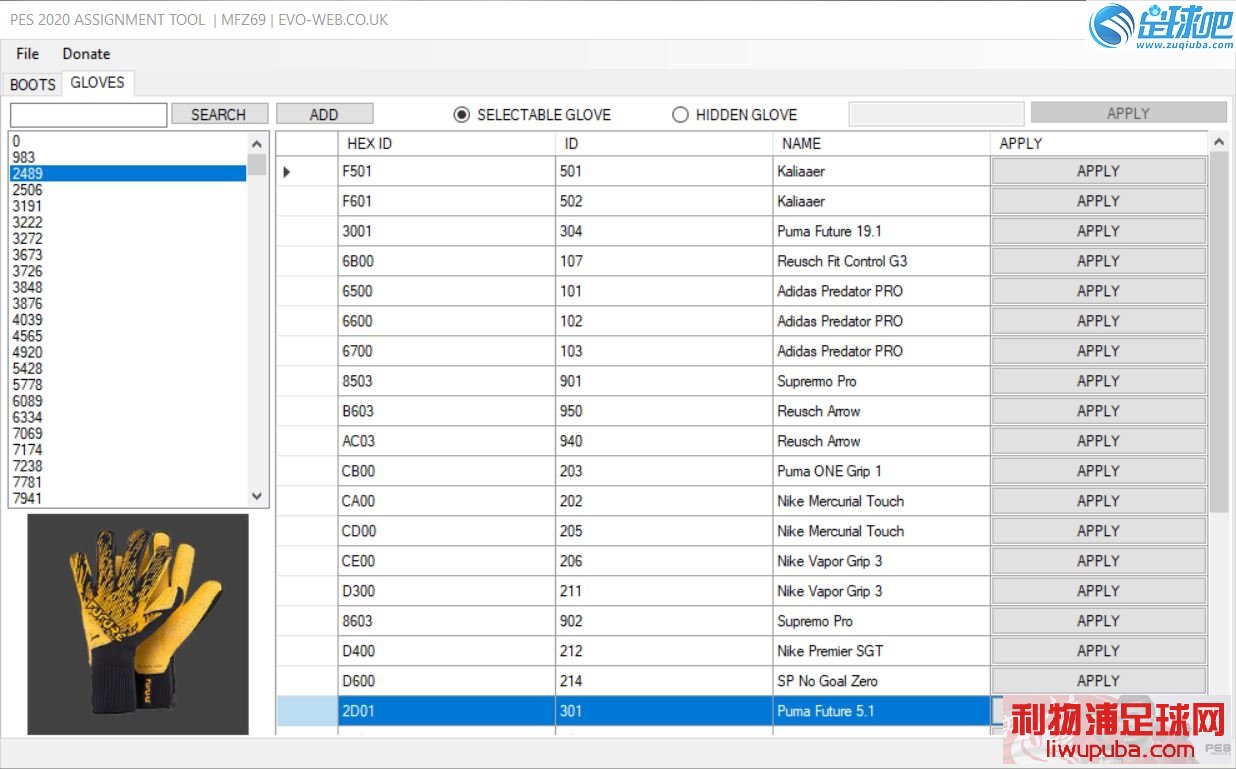Select 6089 in the ID list
This screenshot has width=1236, height=769.
point(128,401)
